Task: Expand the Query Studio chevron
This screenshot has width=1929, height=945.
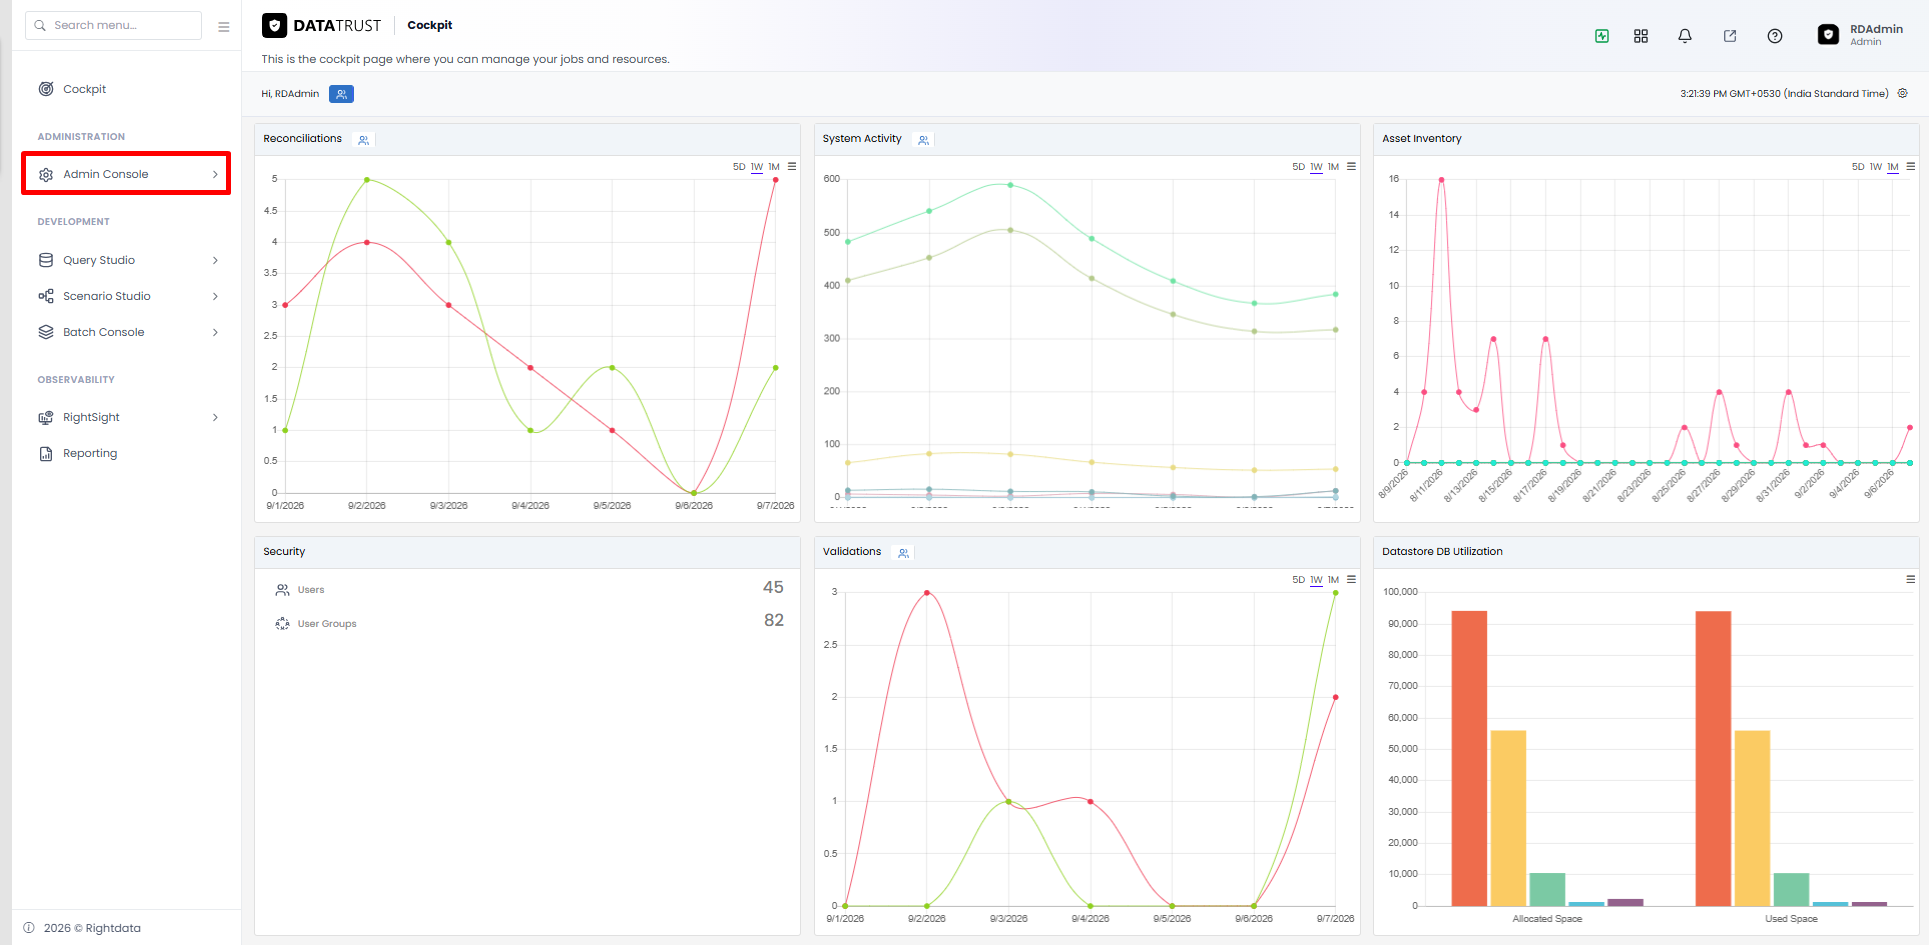Action: (x=215, y=260)
